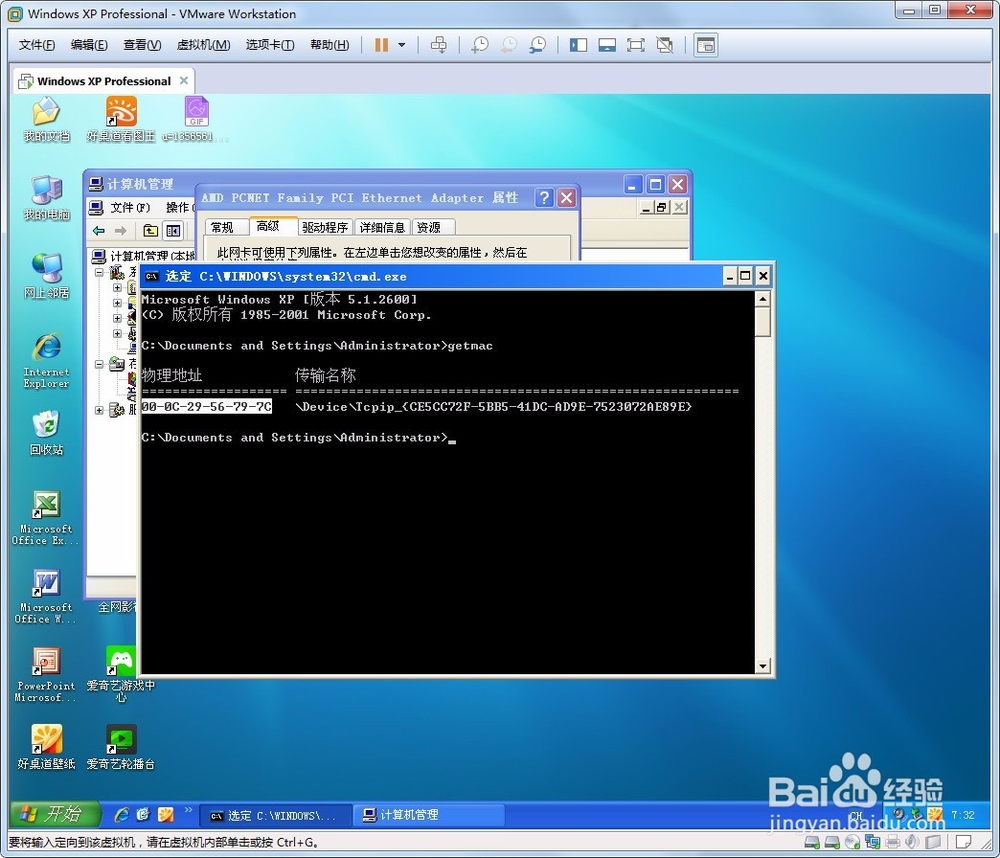Screen dimensions: 1000x858
Task: Open the 编辑(E) menu in VMware
Action: tap(89, 45)
